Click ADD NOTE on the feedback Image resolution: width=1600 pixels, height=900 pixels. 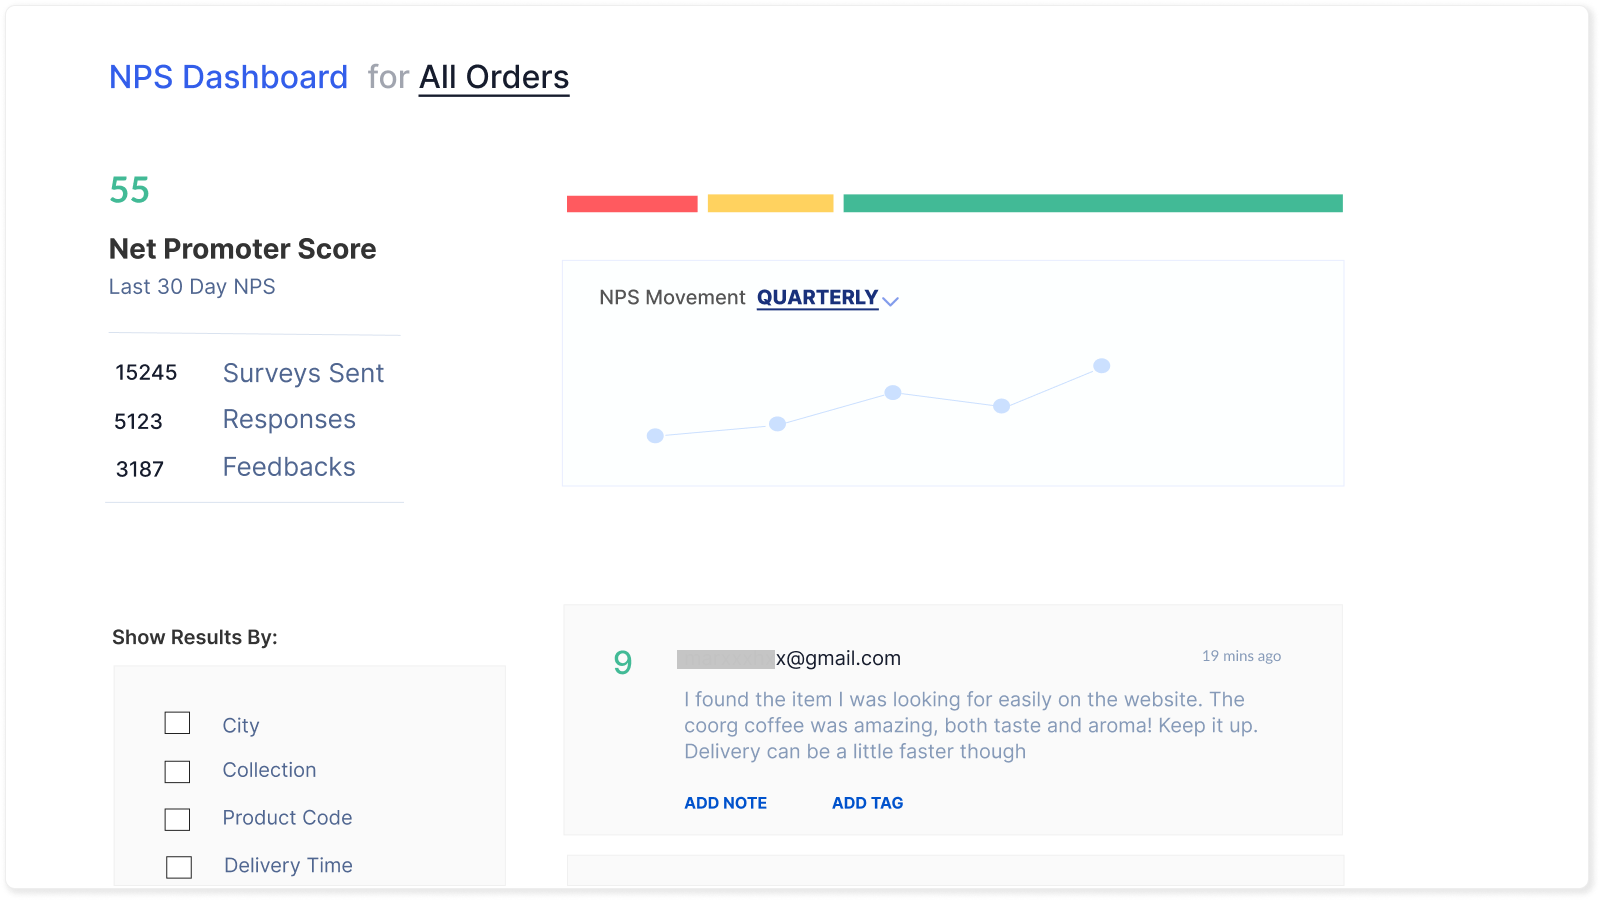tap(725, 802)
